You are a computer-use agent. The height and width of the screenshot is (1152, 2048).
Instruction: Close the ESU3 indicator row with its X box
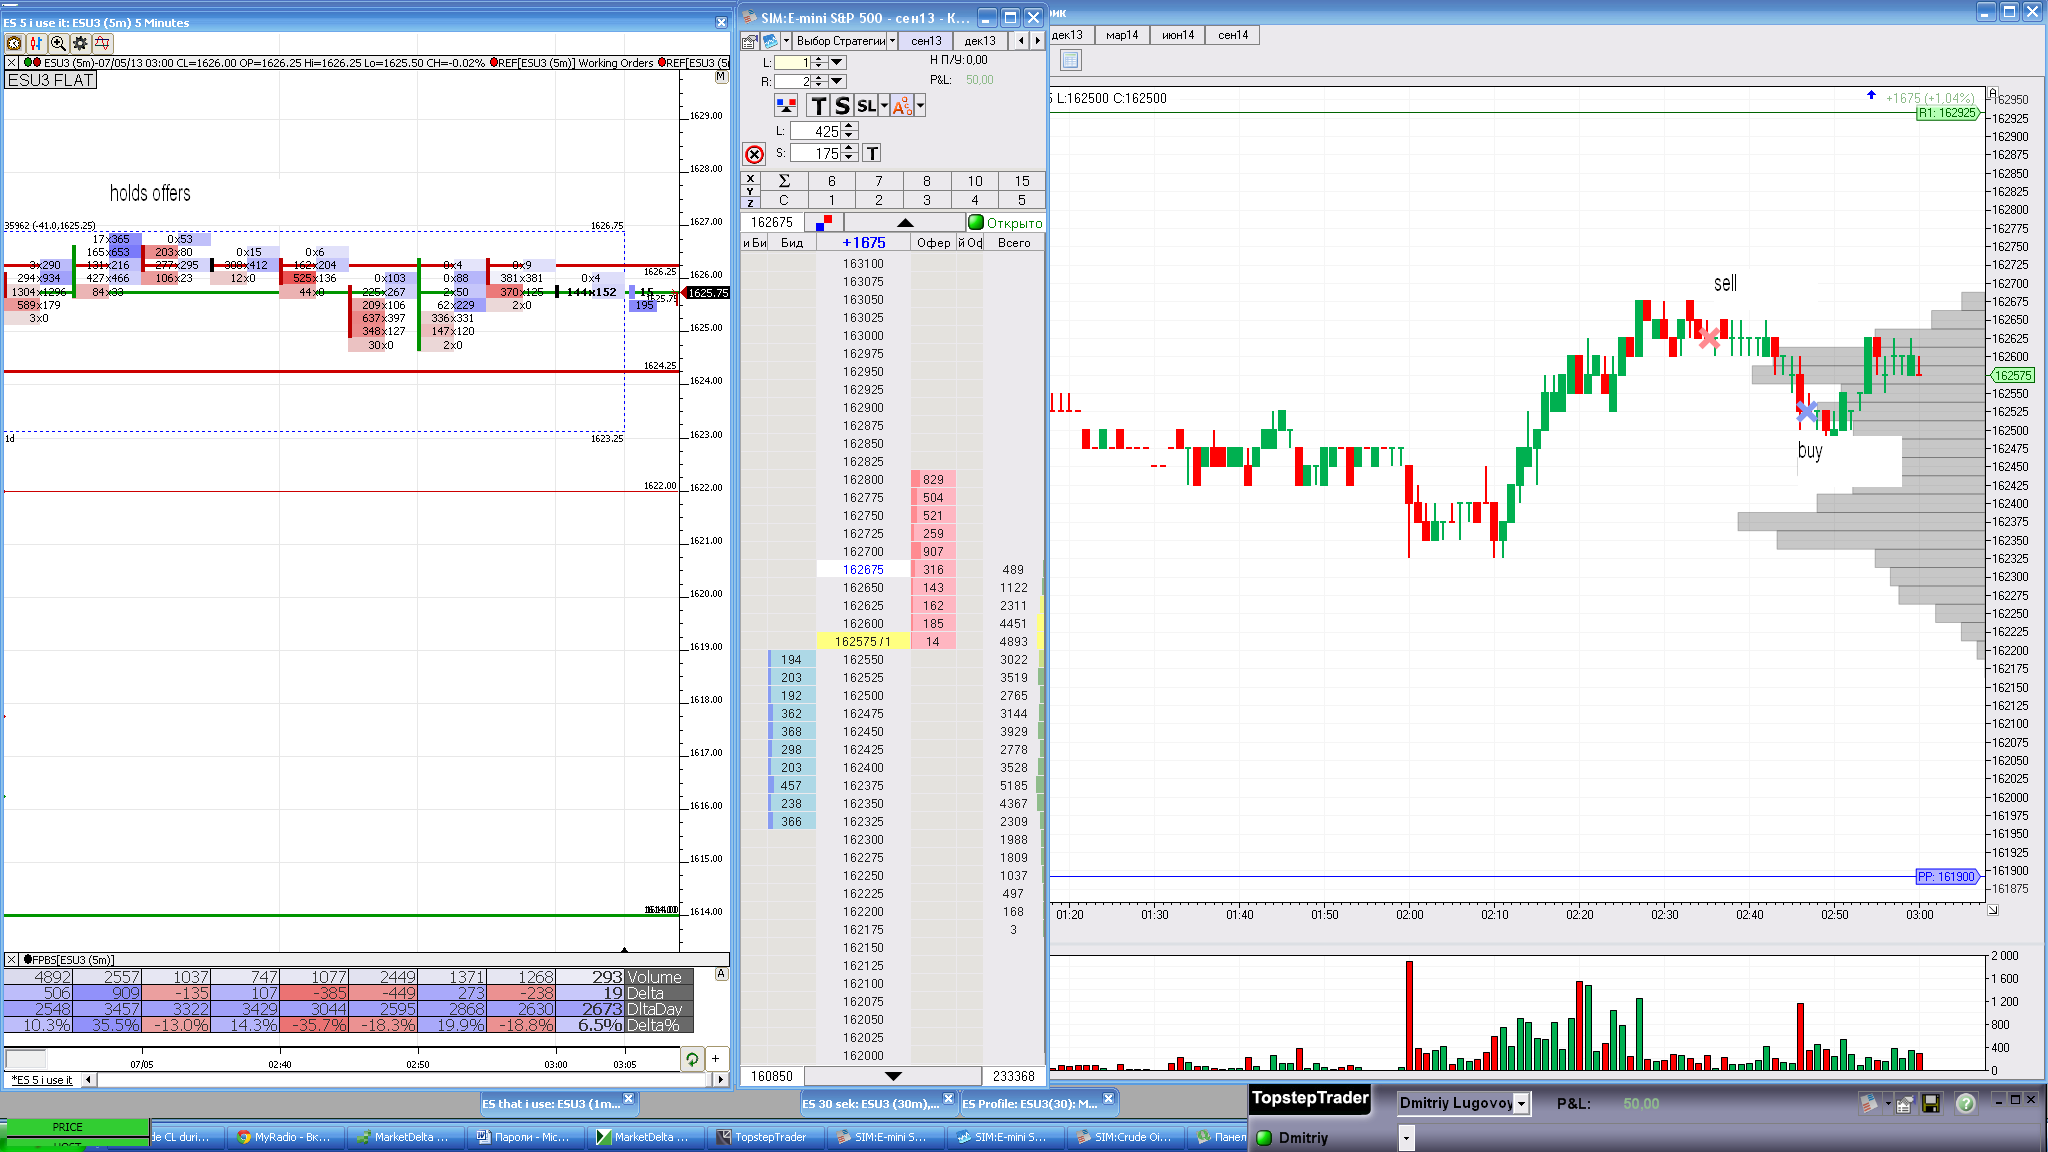pyautogui.click(x=12, y=63)
